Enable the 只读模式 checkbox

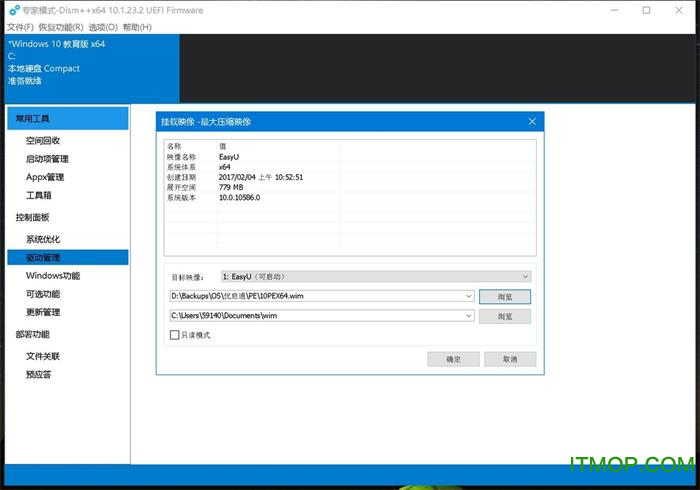(175, 335)
